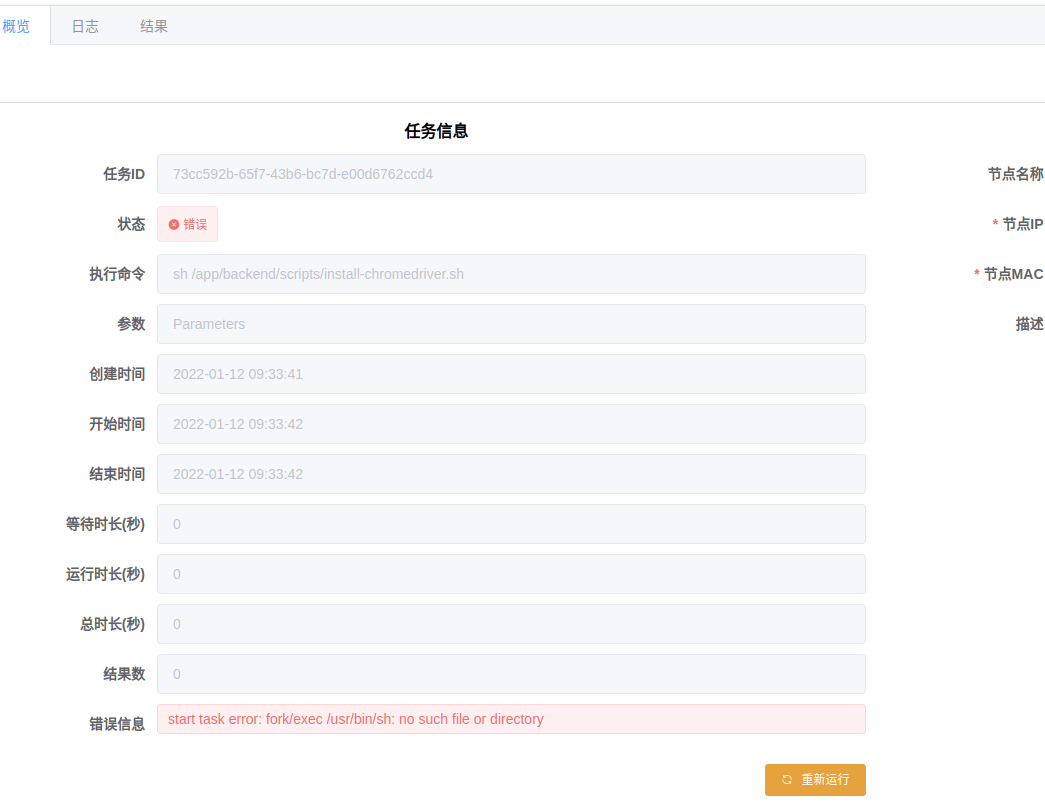
Task: Click the 开始时间 field
Action: coord(511,424)
